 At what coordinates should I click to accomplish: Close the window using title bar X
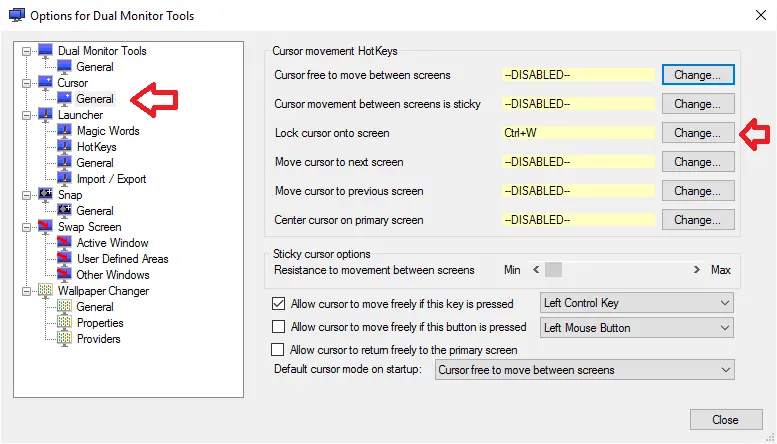point(761,15)
